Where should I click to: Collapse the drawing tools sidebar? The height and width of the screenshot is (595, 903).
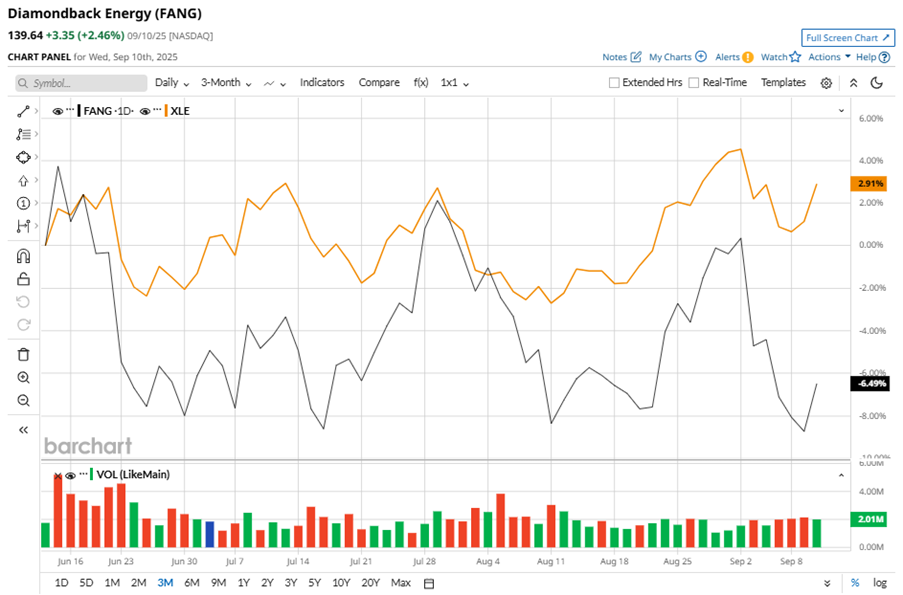pyautogui.click(x=23, y=430)
